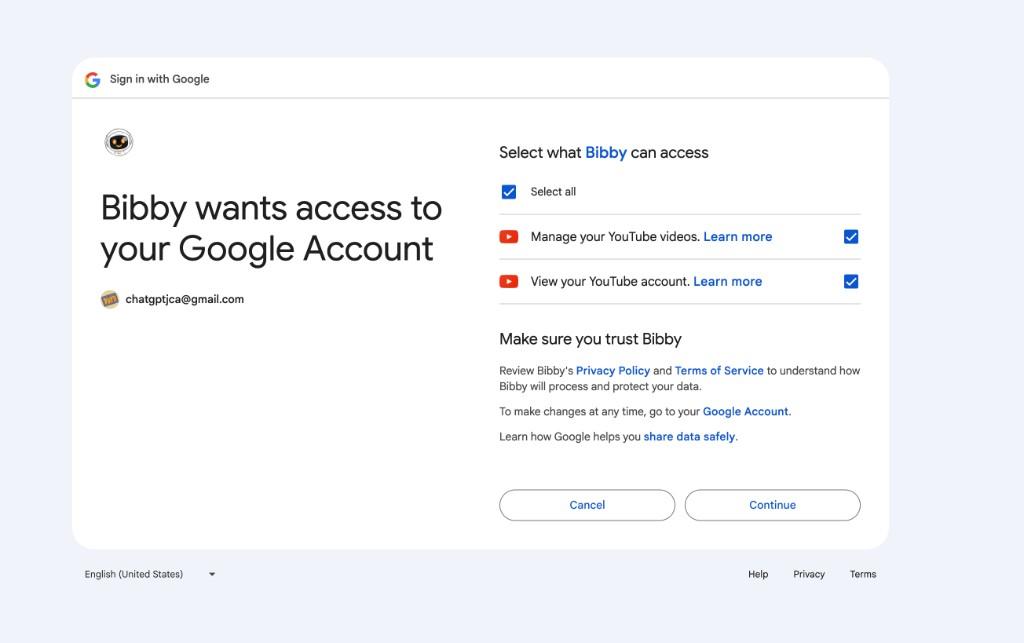
Task: Toggle the Select all checkbox
Action: [x=509, y=191]
